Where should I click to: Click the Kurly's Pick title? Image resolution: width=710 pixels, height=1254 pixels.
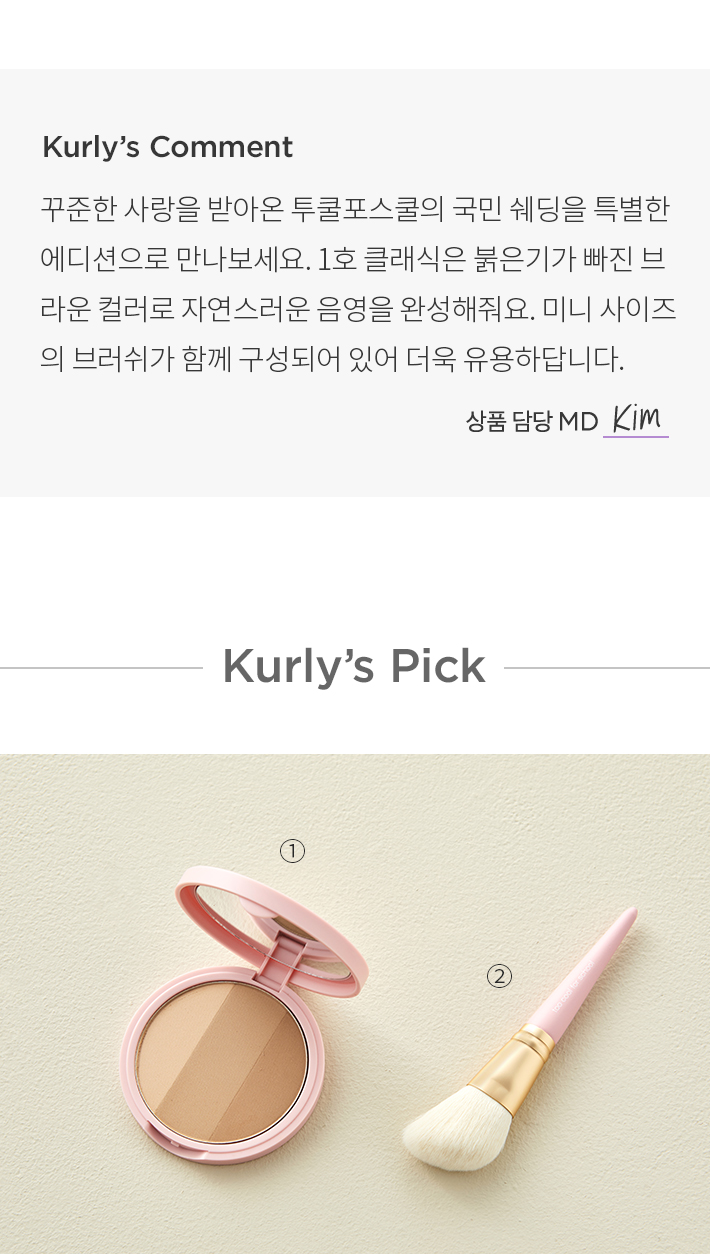point(354,666)
